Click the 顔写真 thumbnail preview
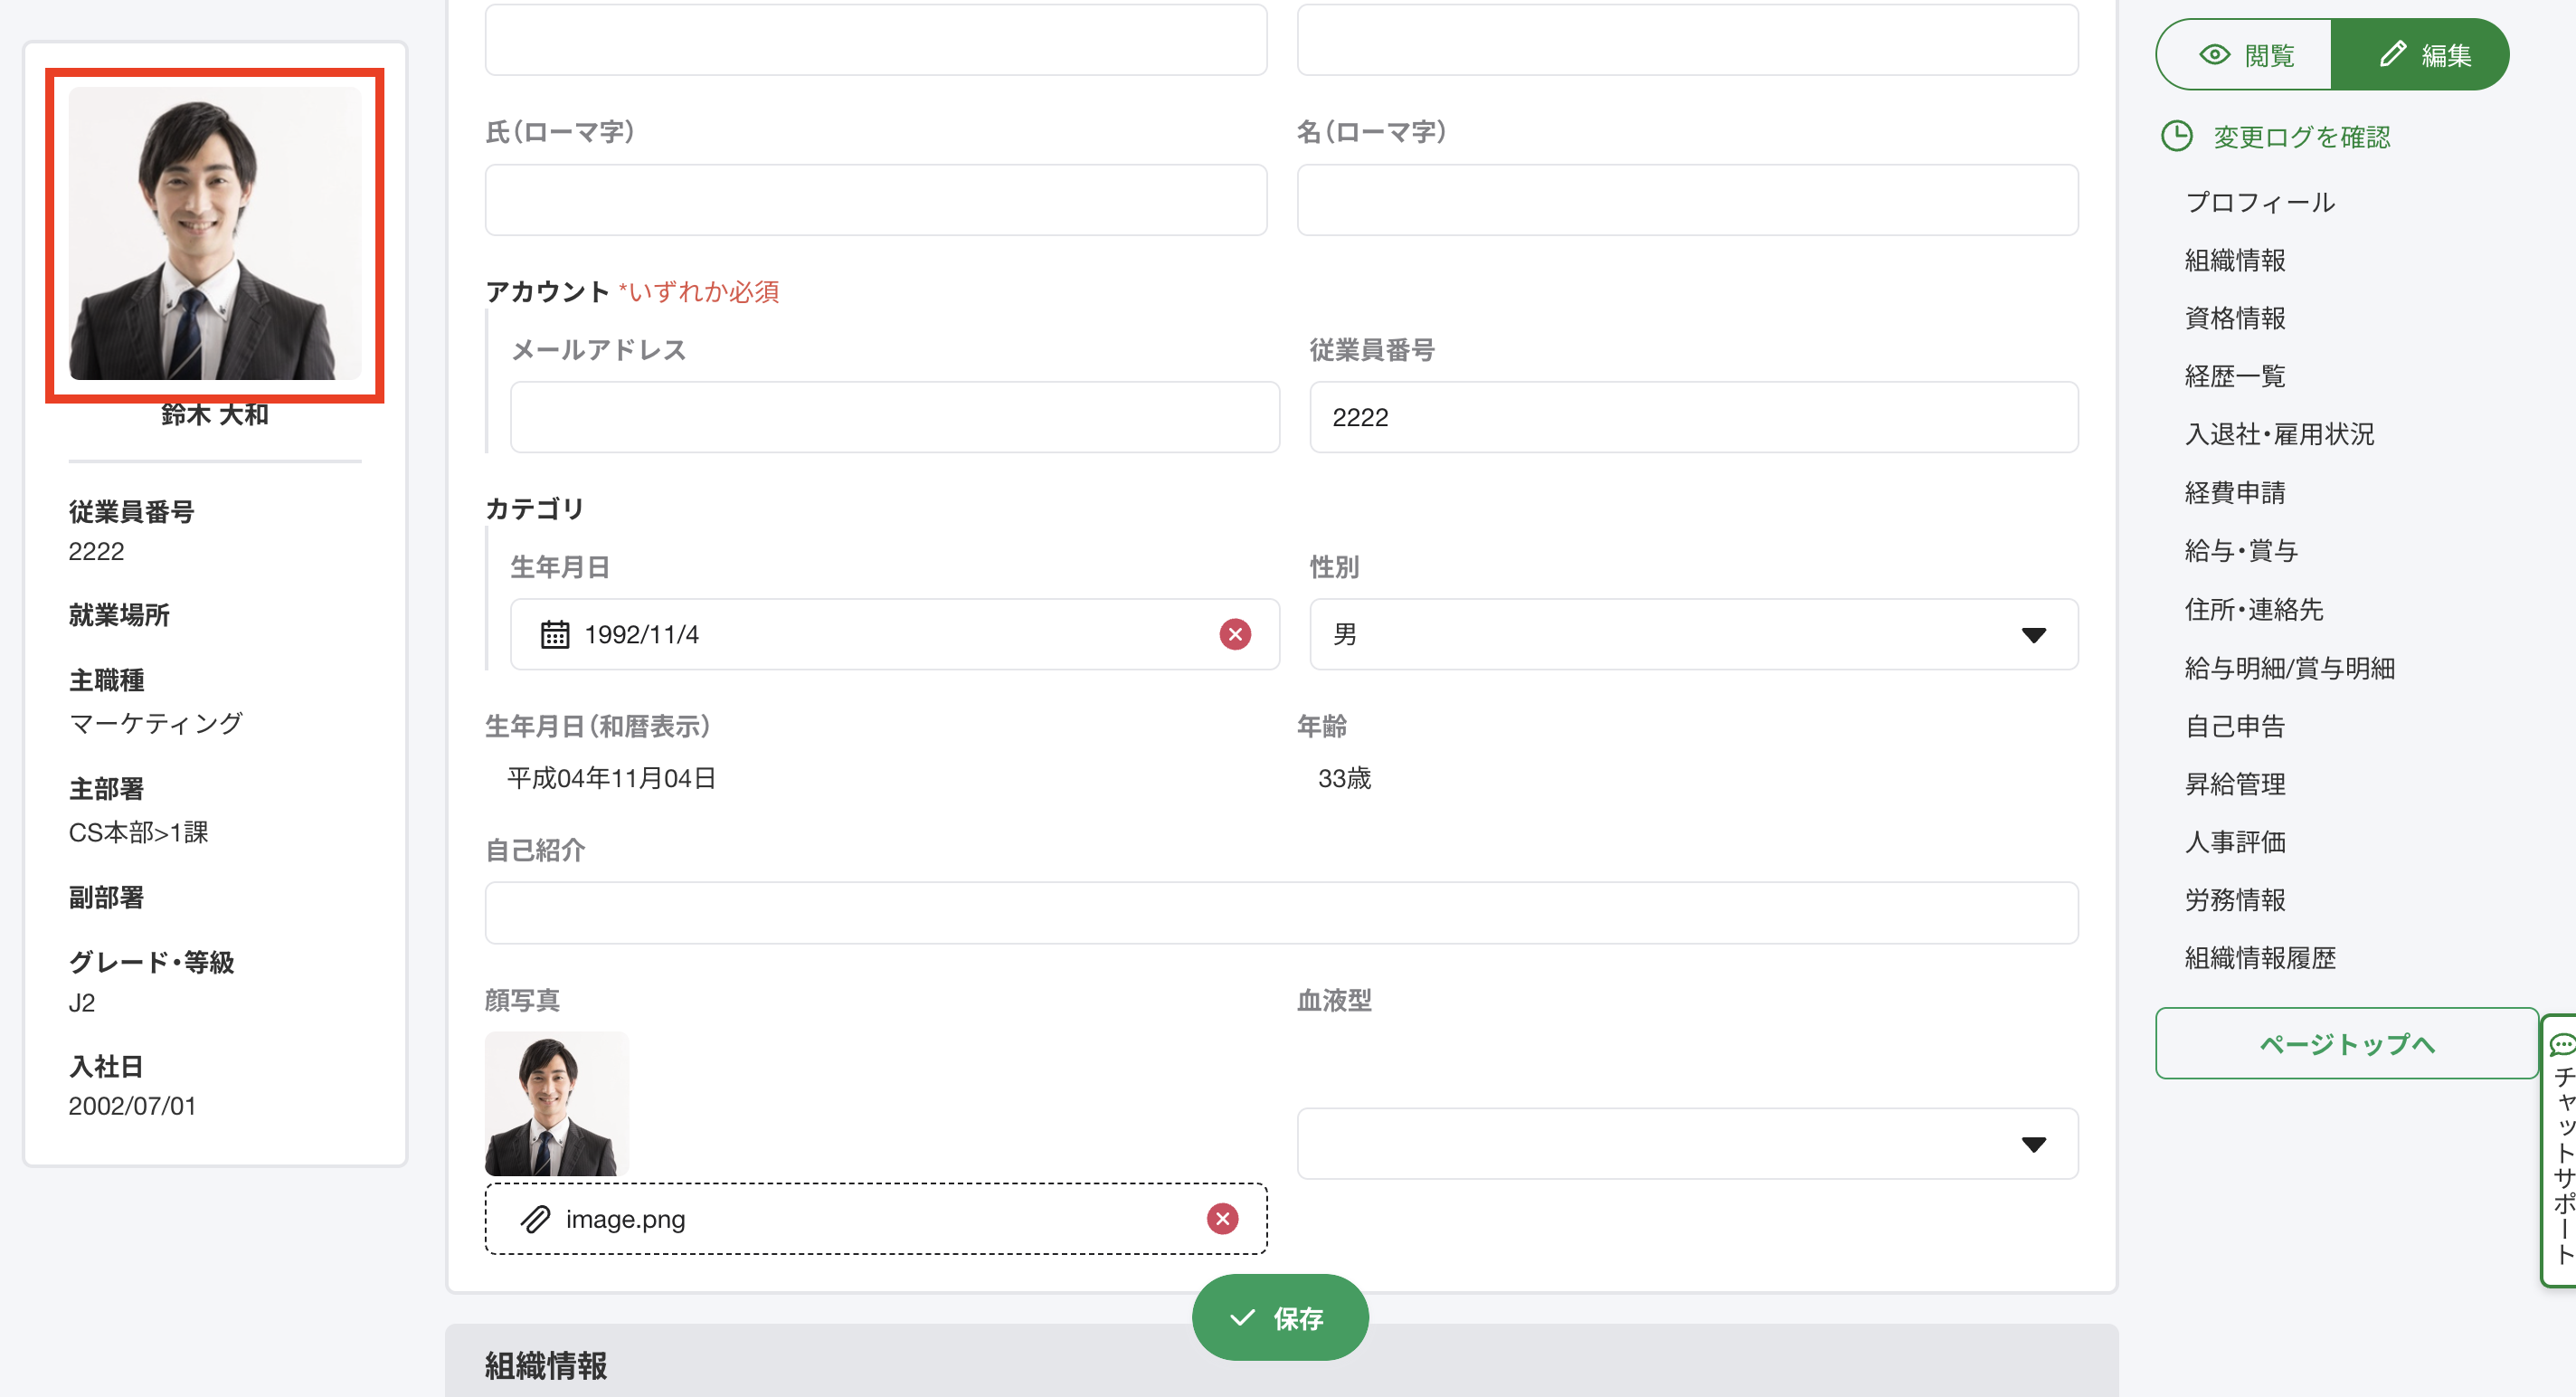Viewport: 2576px width, 1397px height. pyautogui.click(x=557, y=1103)
